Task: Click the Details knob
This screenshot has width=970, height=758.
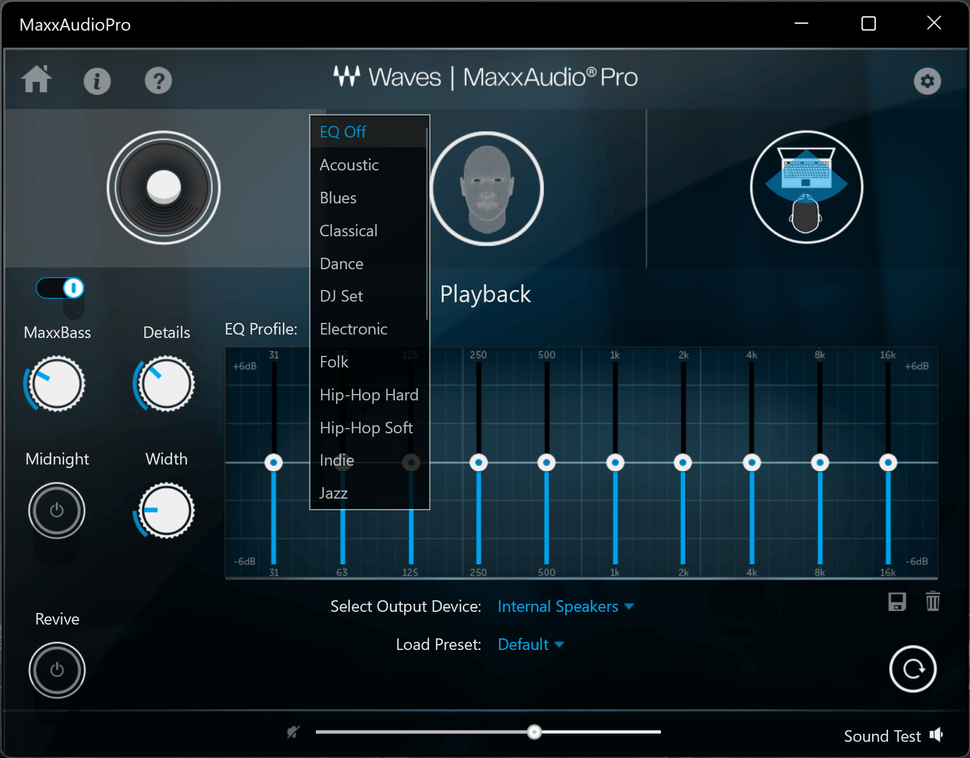Action: click(x=166, y=384)
